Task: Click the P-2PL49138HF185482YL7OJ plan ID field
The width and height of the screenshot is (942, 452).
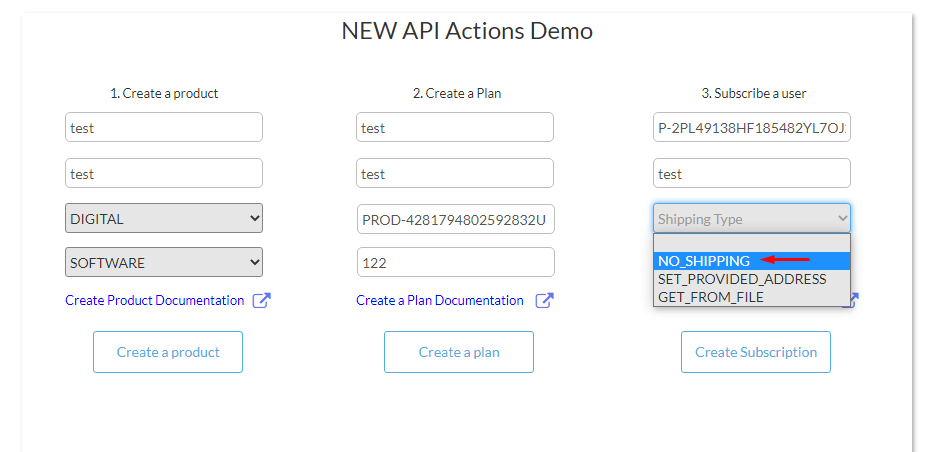Action: [752, 127]
